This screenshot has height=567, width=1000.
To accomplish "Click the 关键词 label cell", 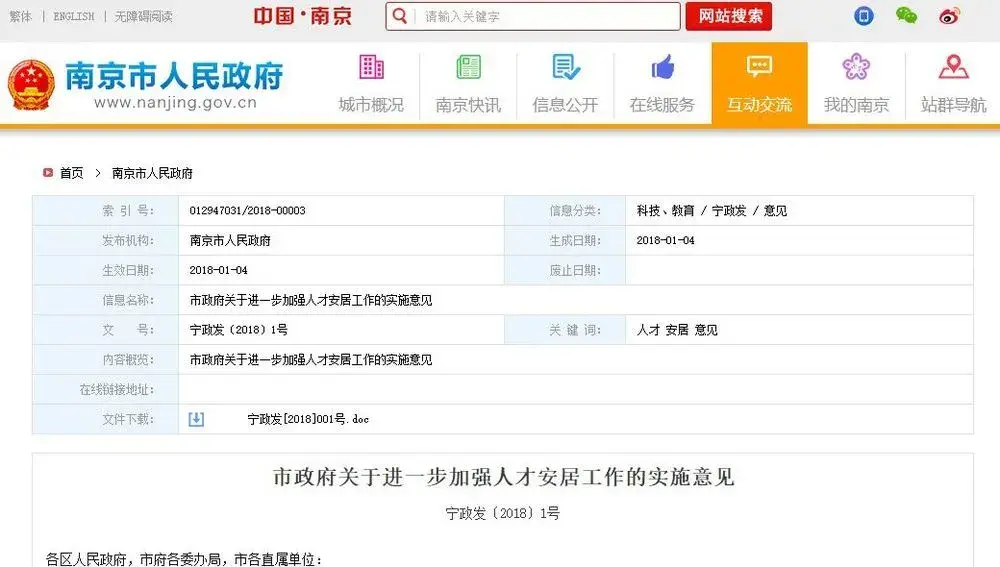I will (565, 330).
